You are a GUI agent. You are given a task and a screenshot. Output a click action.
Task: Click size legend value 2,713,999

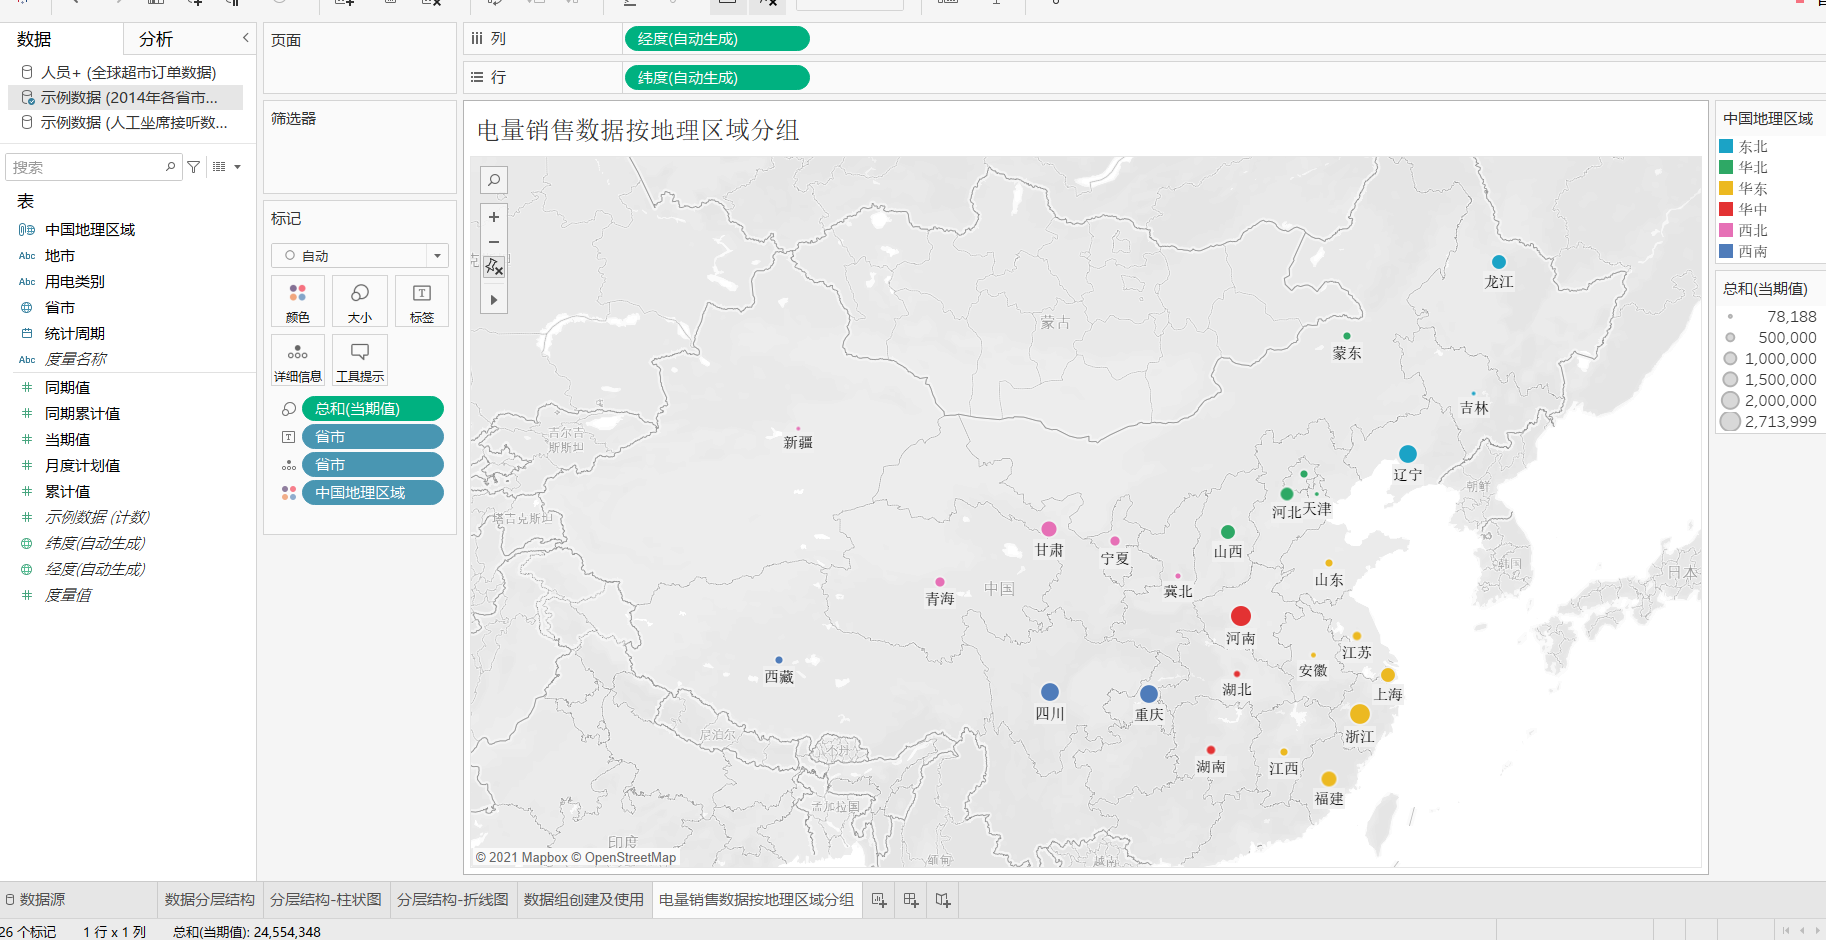click(1768, 422)
